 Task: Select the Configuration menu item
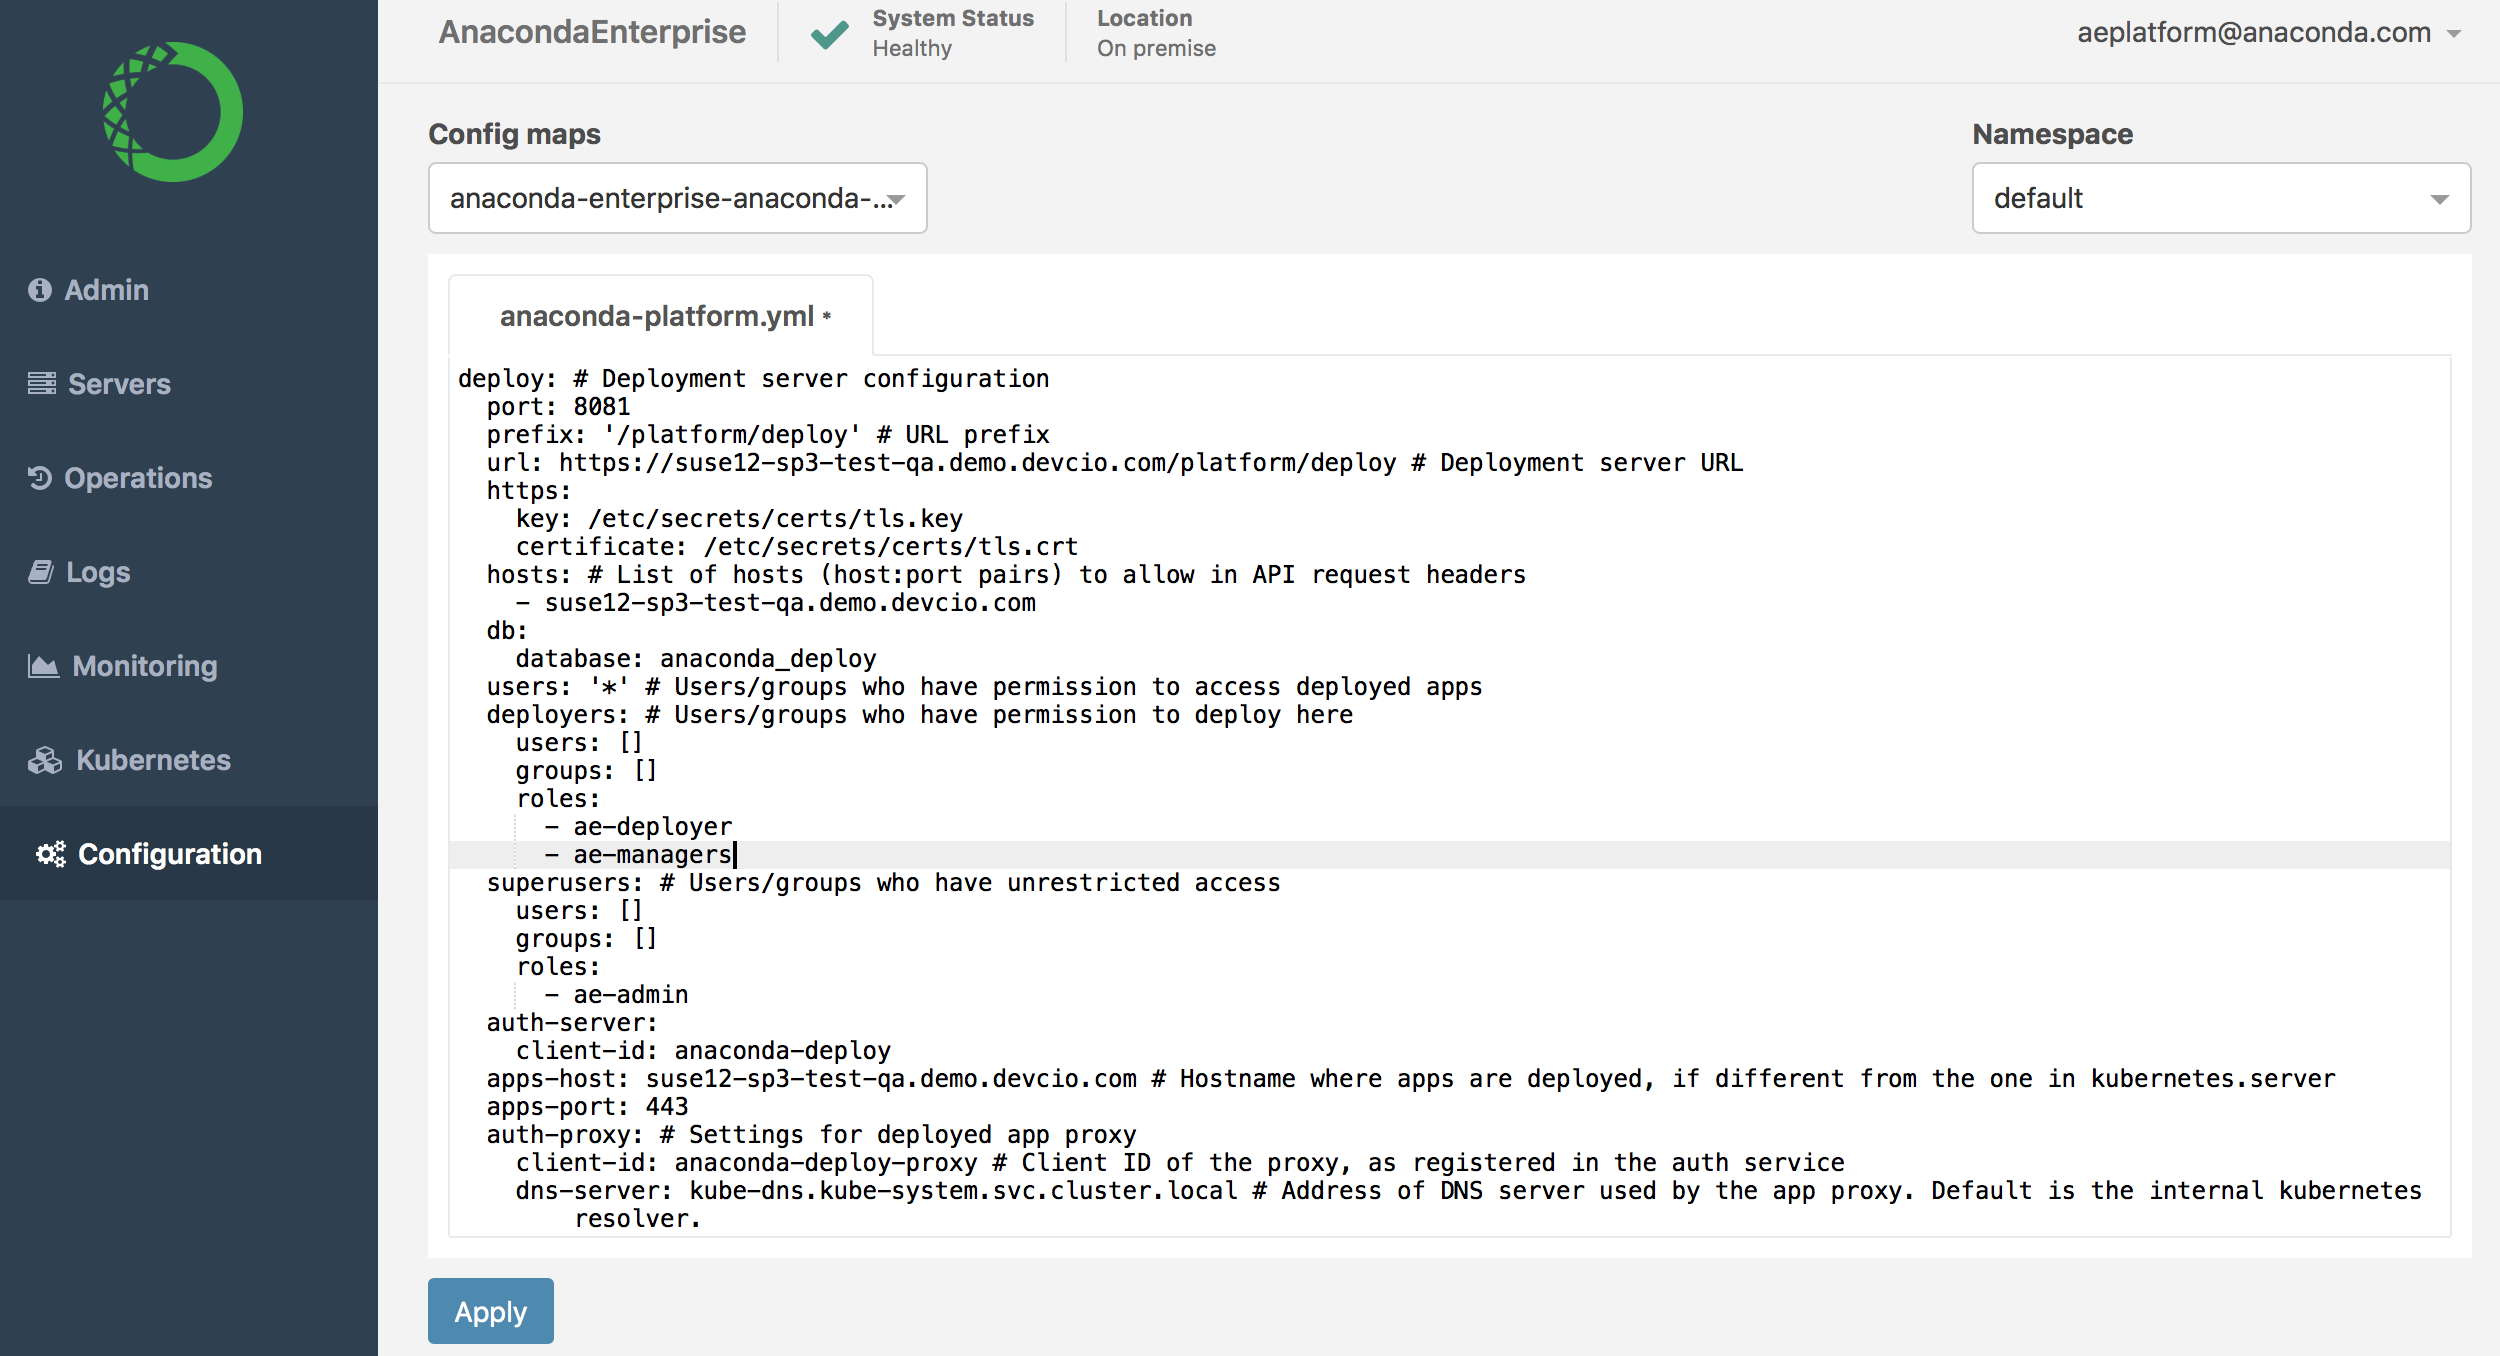coord(189,854)
